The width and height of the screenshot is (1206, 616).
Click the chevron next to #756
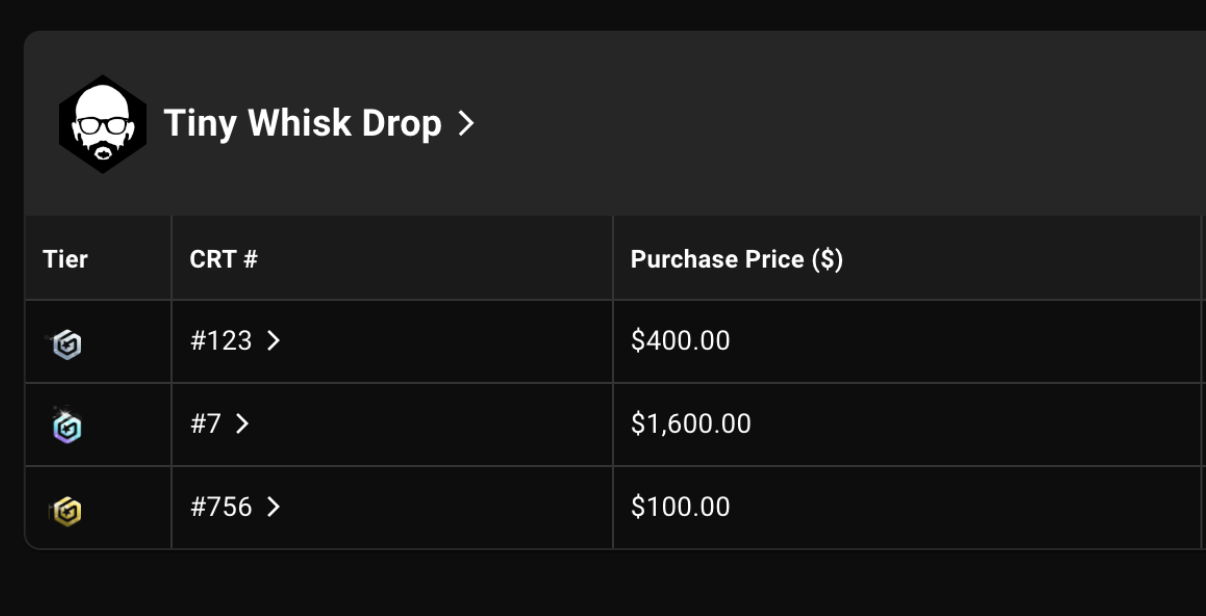[x=273, y=507]
